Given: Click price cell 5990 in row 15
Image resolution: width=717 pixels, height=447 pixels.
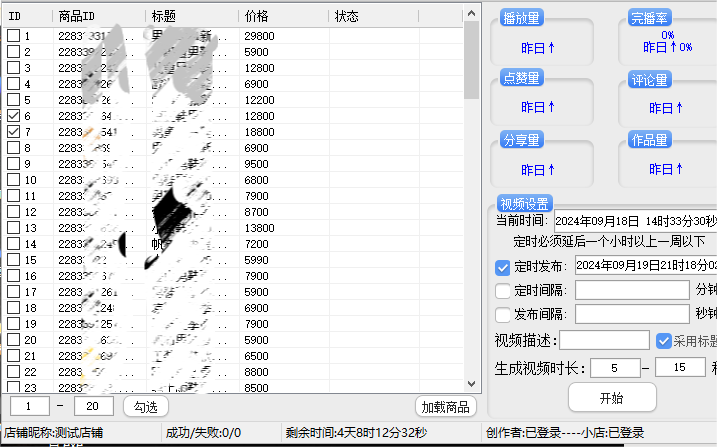Looking at the screenshot, I should point(257,260).
